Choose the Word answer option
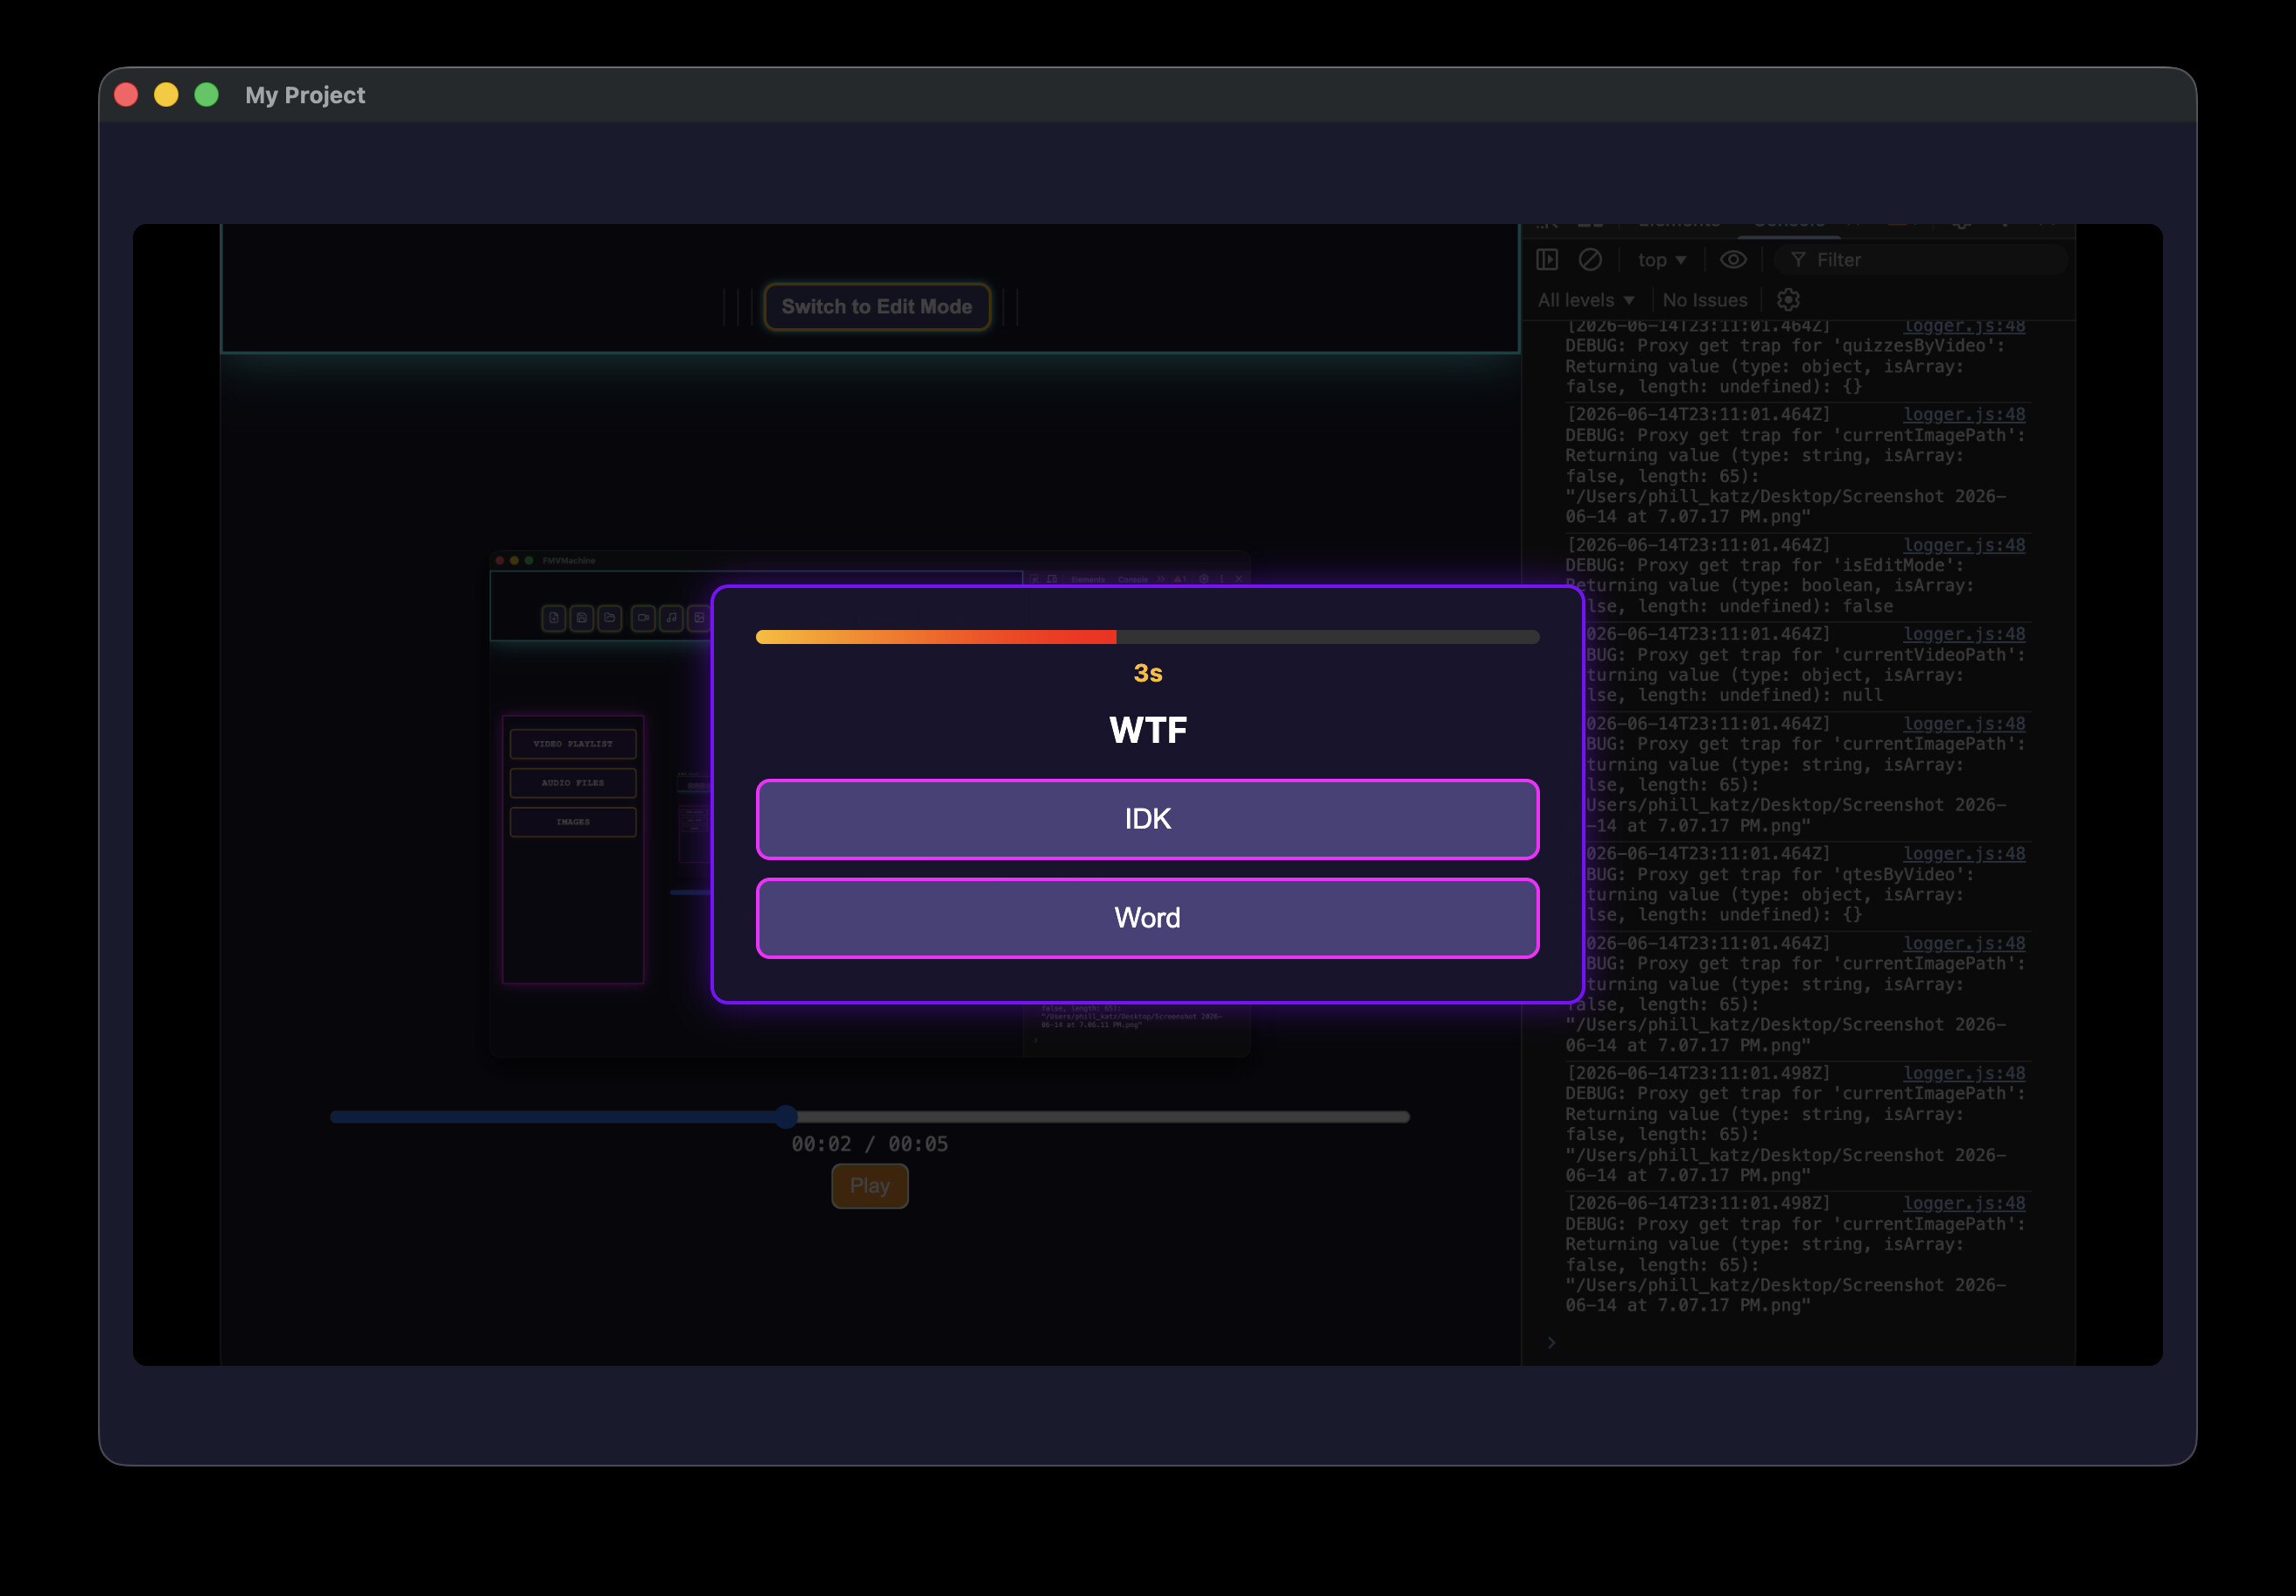Screen dimensions: 2296x1596 (1147, 918)
